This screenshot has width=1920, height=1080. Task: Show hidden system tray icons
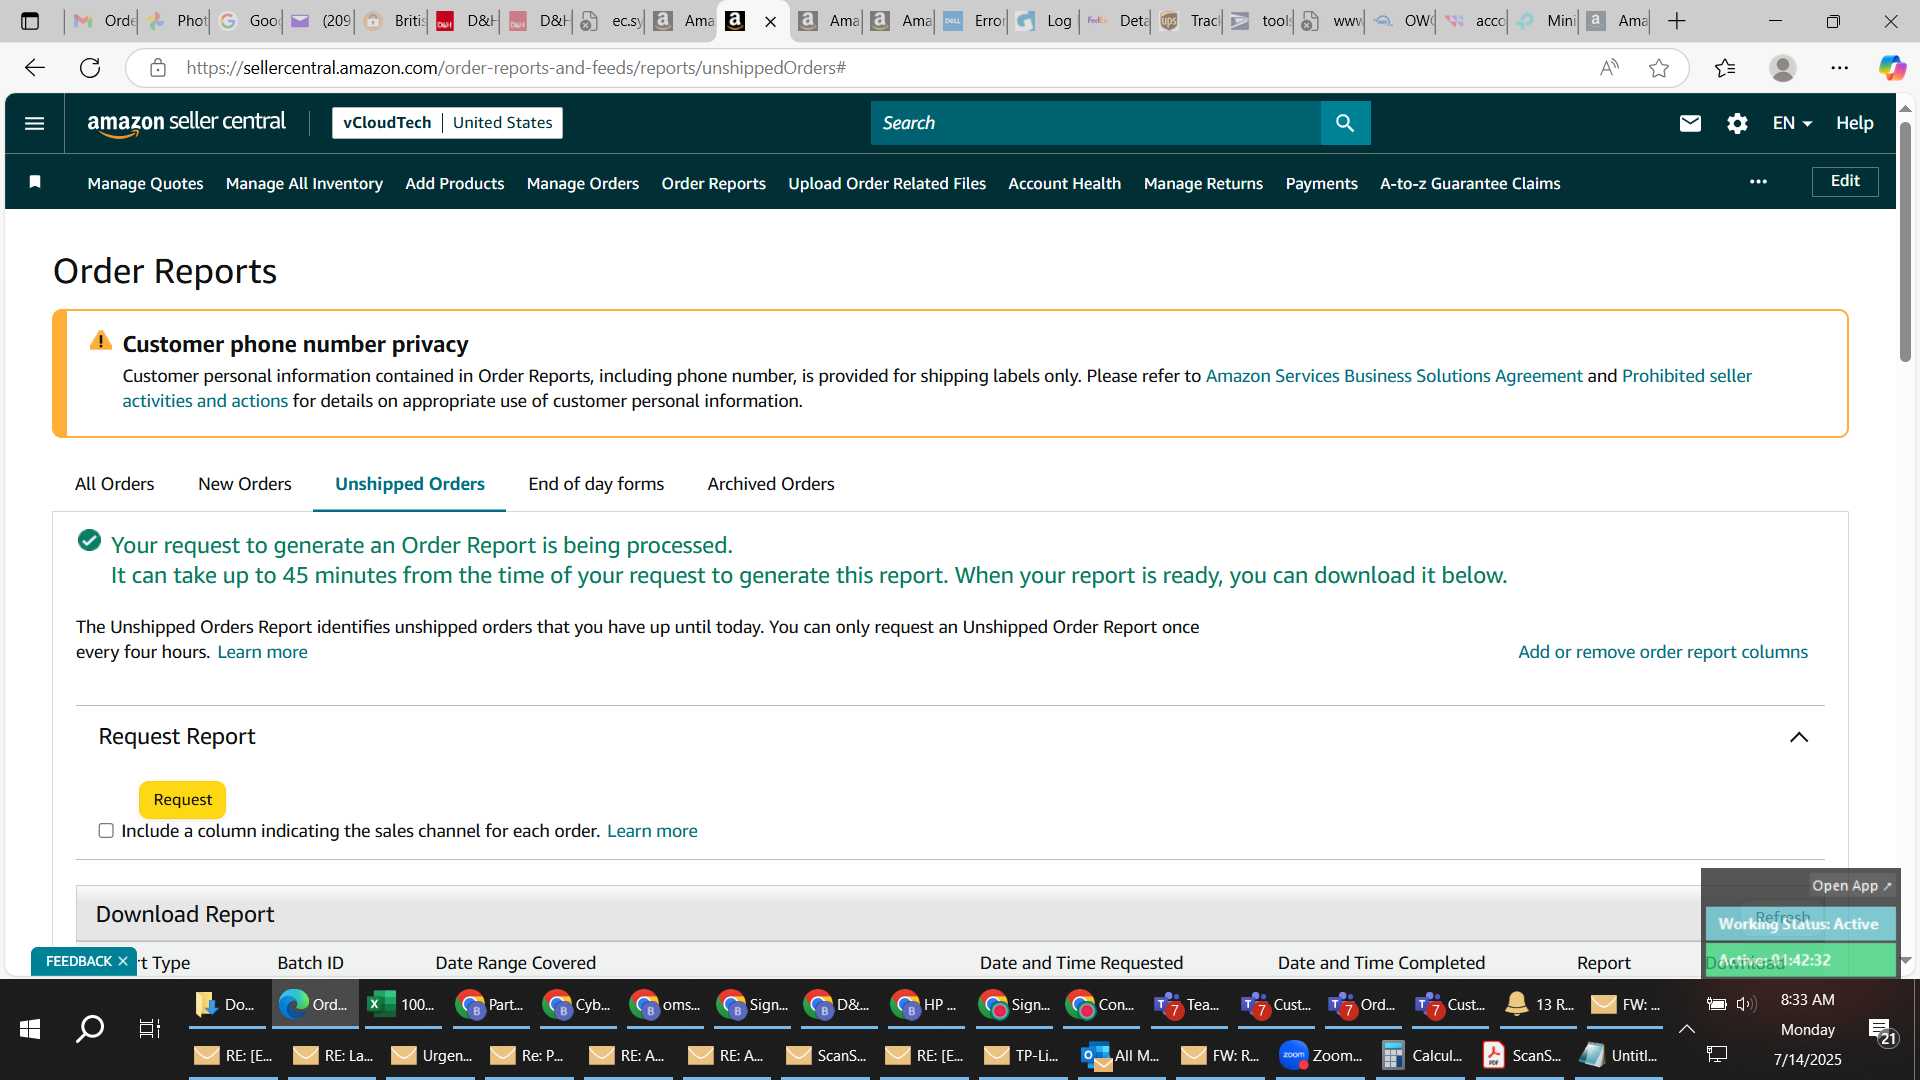coord(1686,1029)
